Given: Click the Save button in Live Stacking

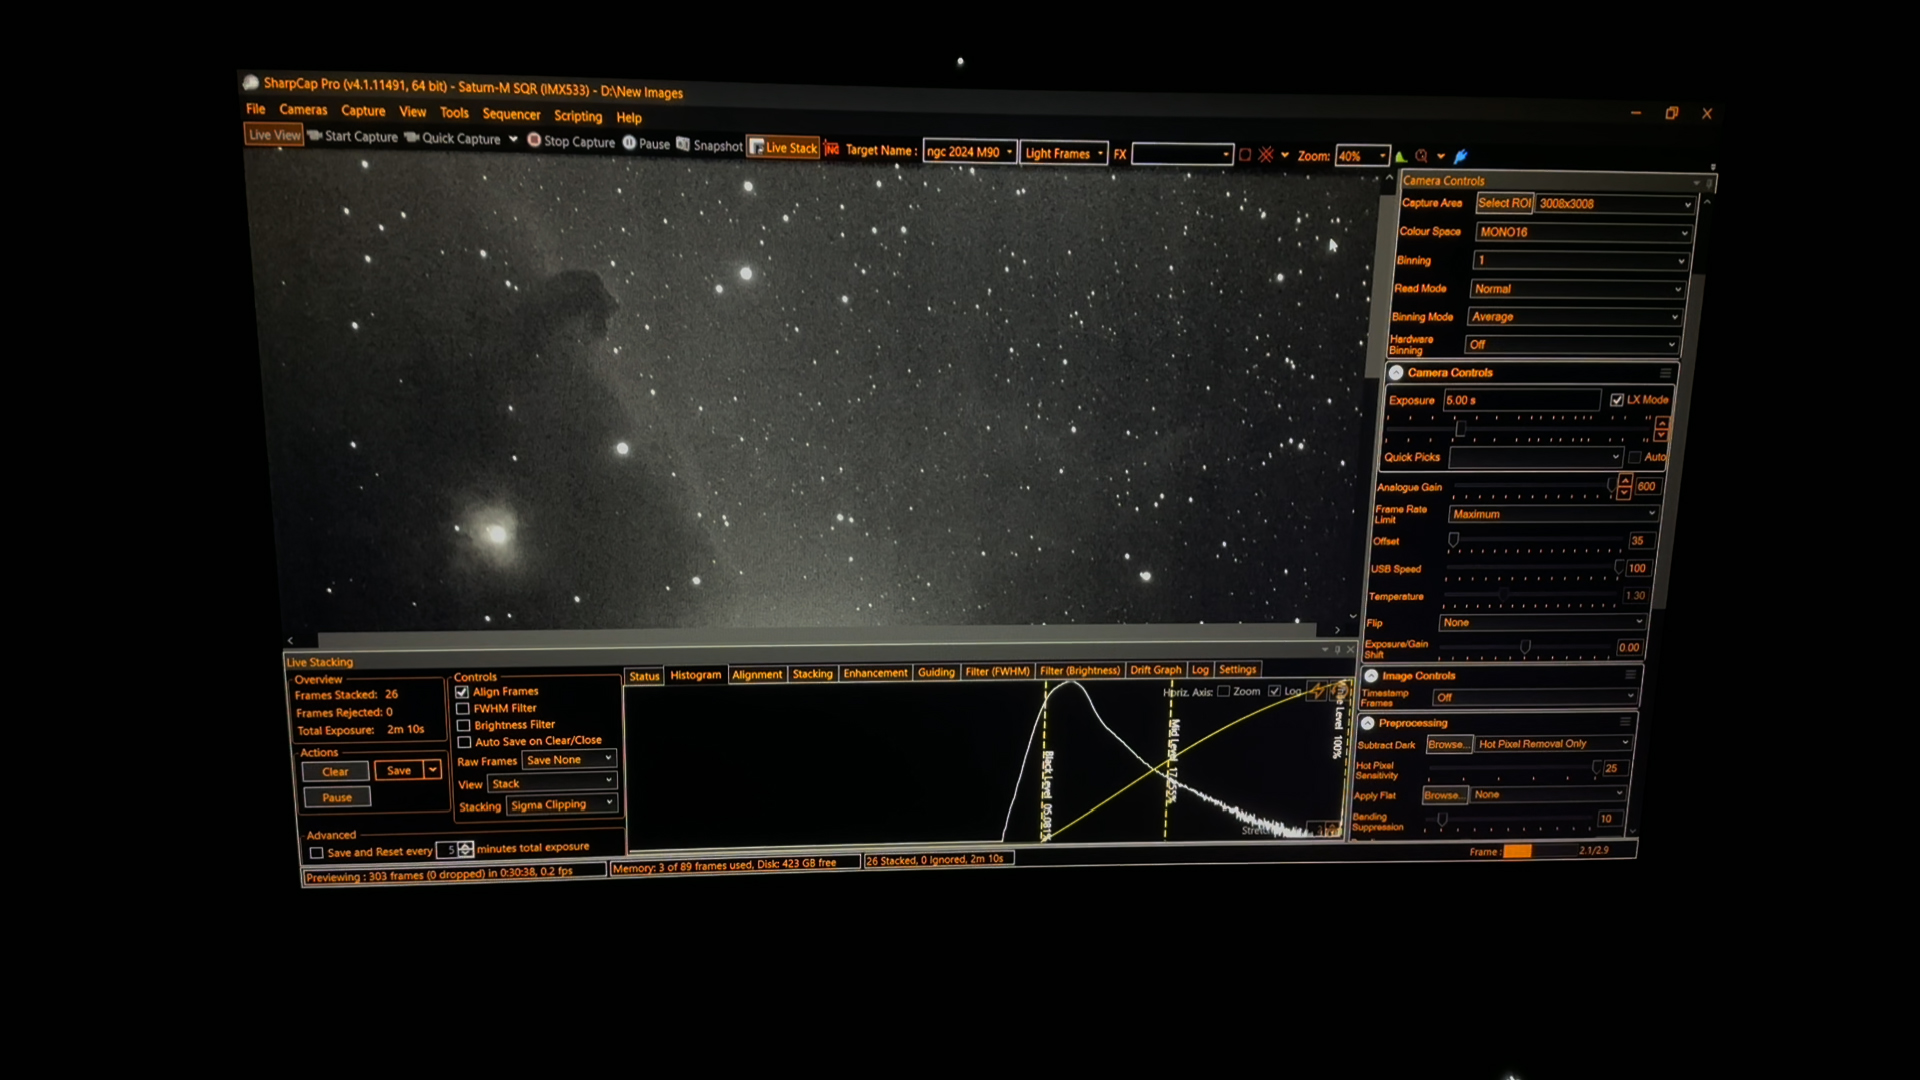Looking at the screenshot, I should [399, 770].
